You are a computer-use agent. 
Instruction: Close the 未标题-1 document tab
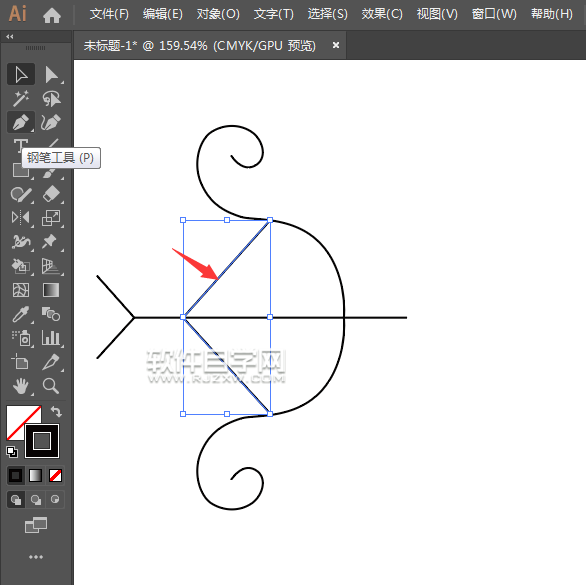pyautogui.click(x=336, y=45)
